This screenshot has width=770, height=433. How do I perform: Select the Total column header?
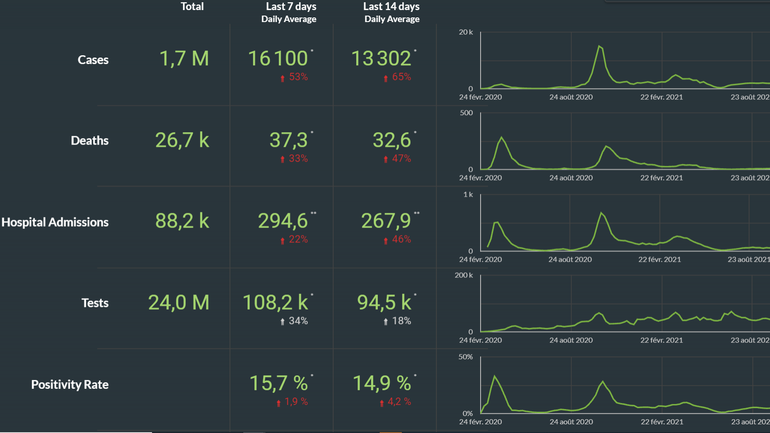192,7
